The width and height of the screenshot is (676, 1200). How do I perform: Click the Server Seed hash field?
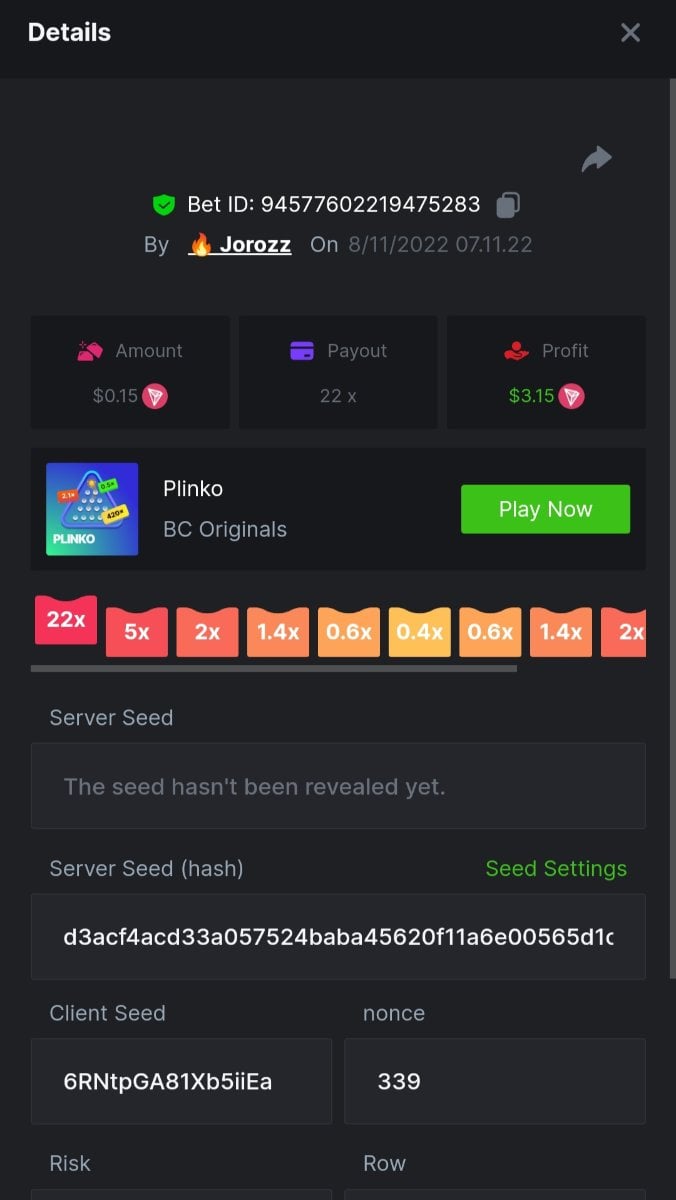[338, 937]
